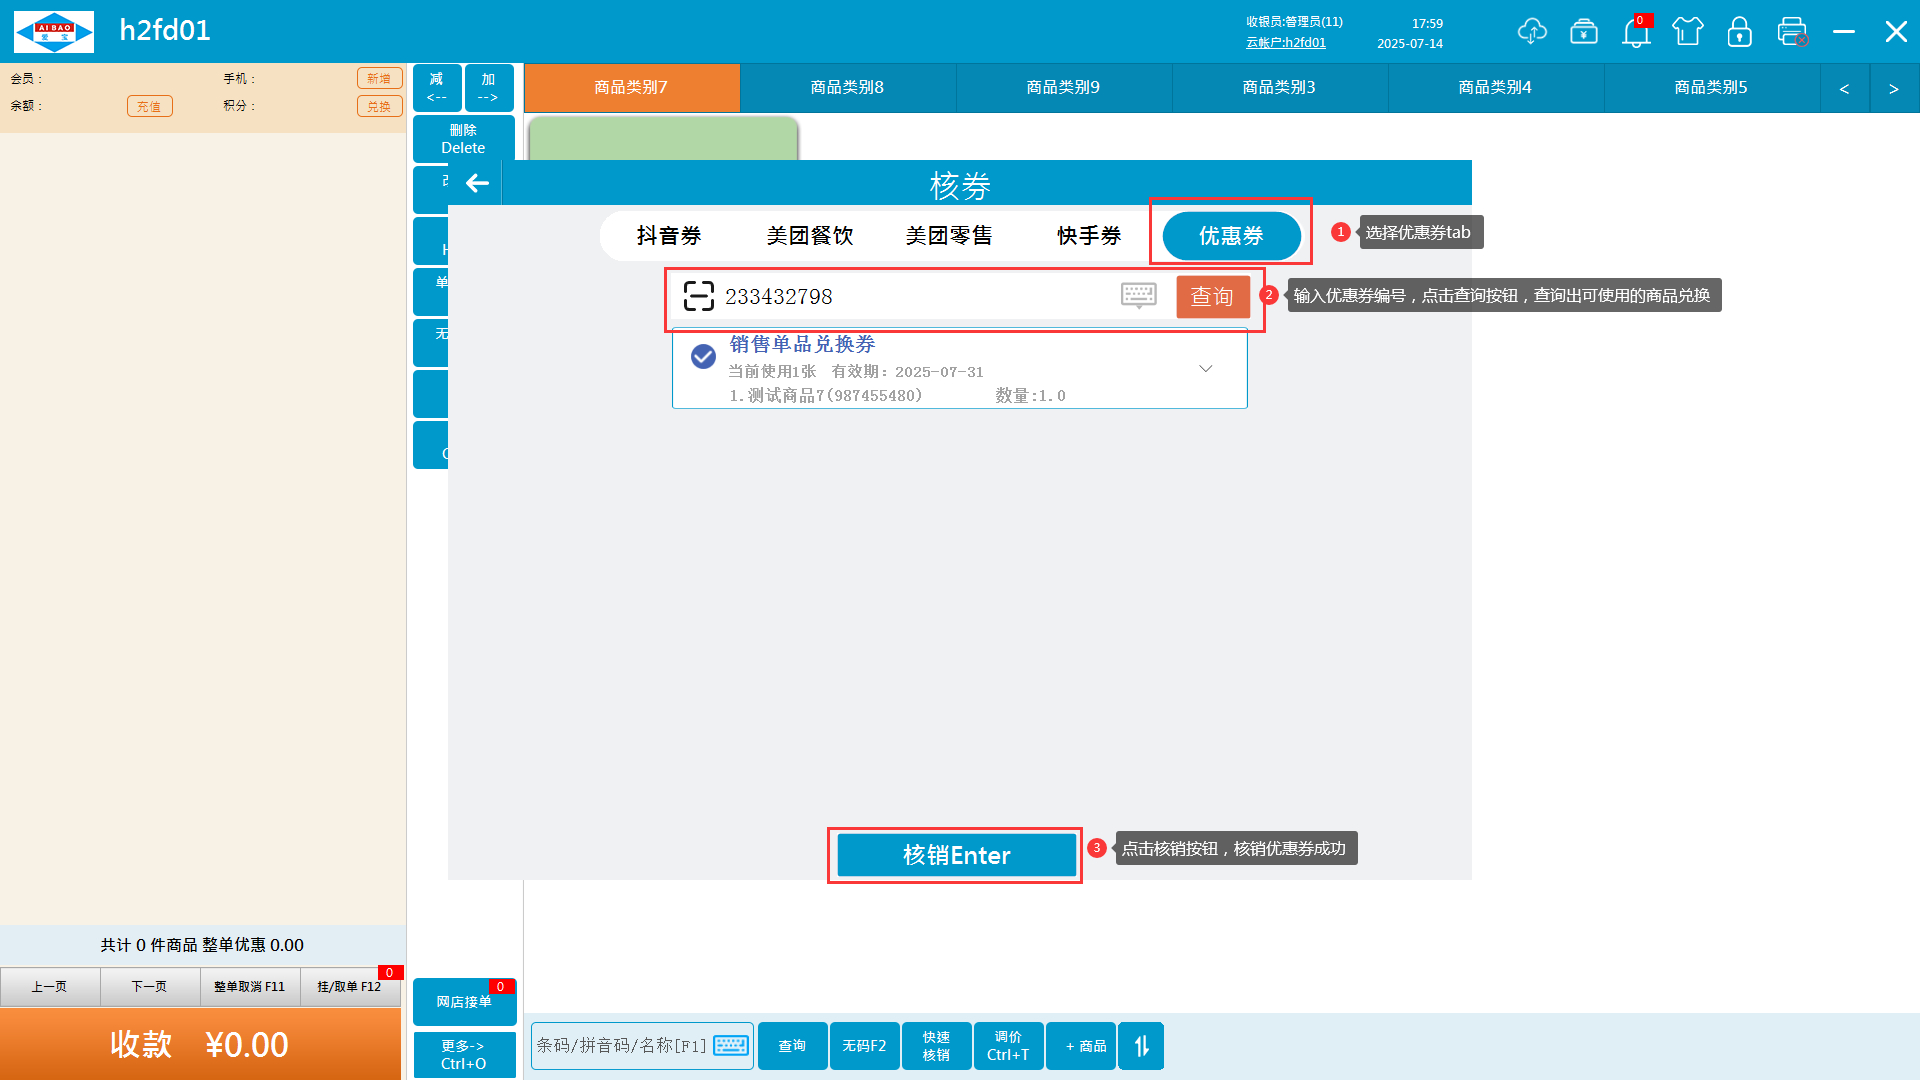Screen dimensions: 1920x1080
Task: Expand the 销售单品兑换券 coupon details chevron
Action: (x=1205, y=369)
